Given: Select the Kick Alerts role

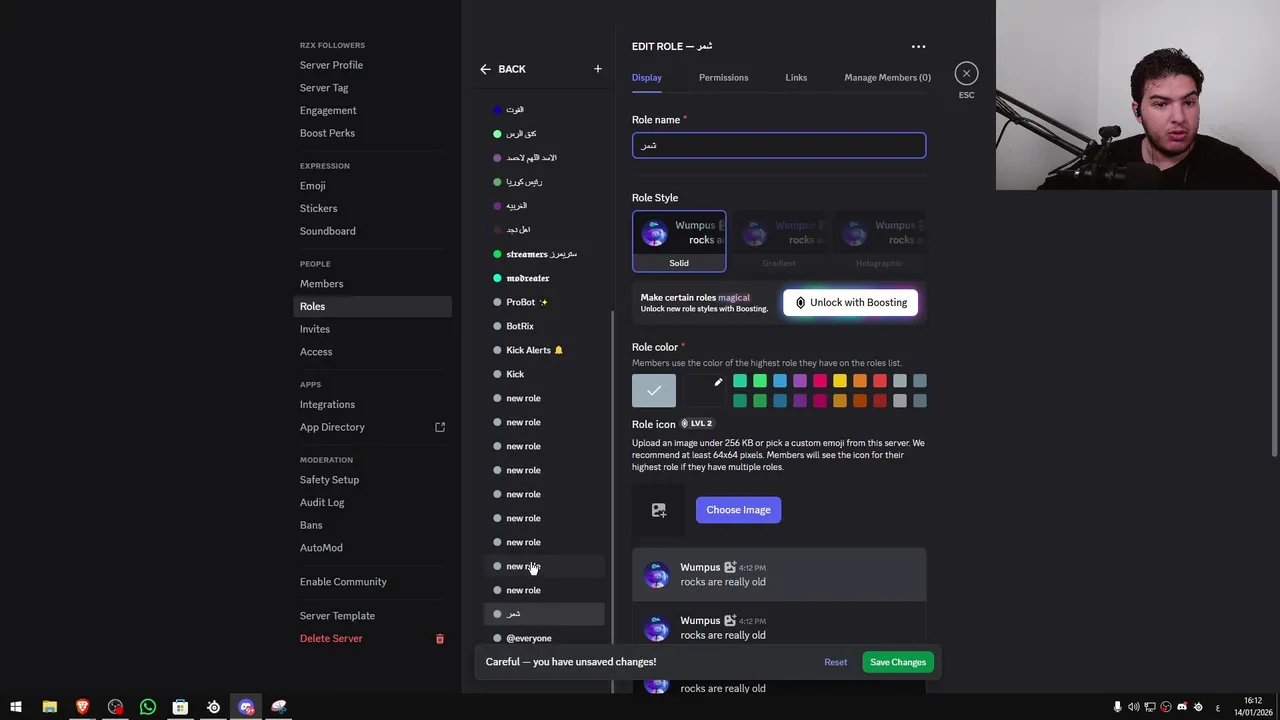Looking at the screenshot, I should (x=545, y=350).
